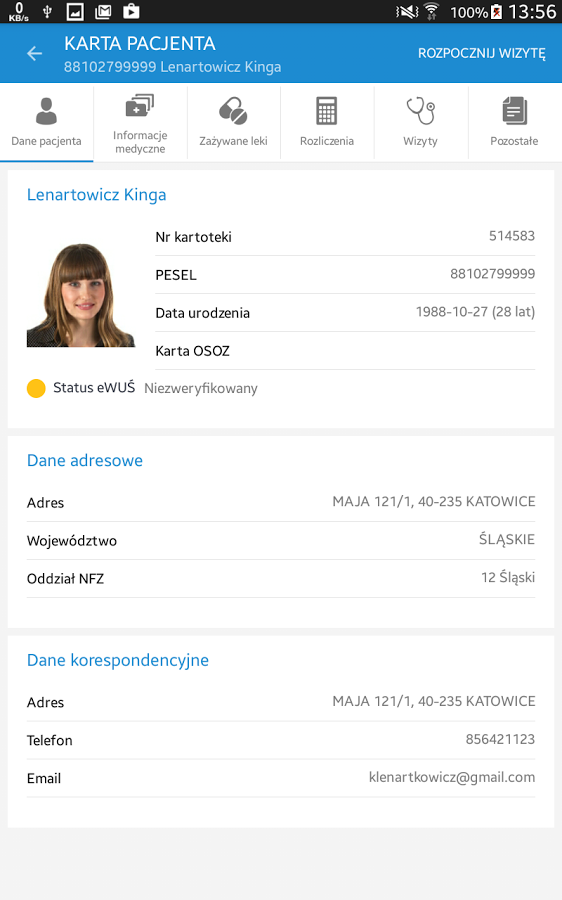Select the patient photo thumbnail
562x900 pixels.
click(x=81, y=295)
